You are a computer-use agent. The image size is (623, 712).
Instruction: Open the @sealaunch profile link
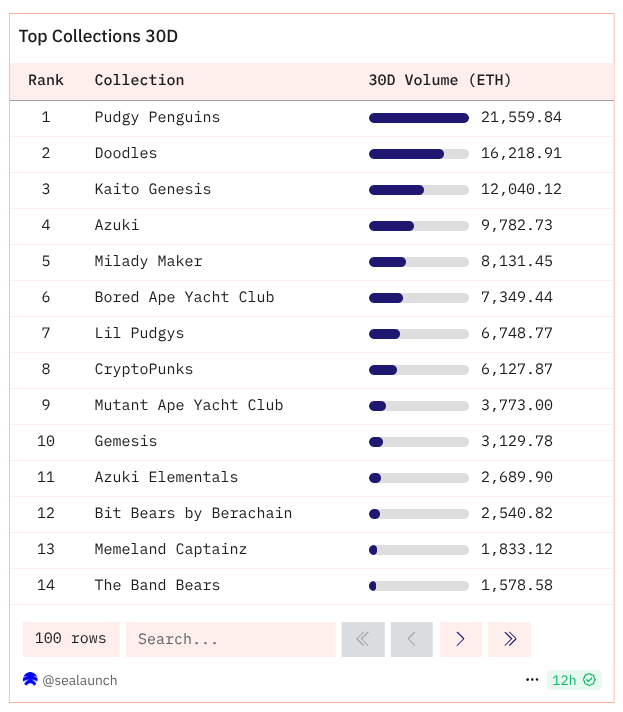point(79,680)
